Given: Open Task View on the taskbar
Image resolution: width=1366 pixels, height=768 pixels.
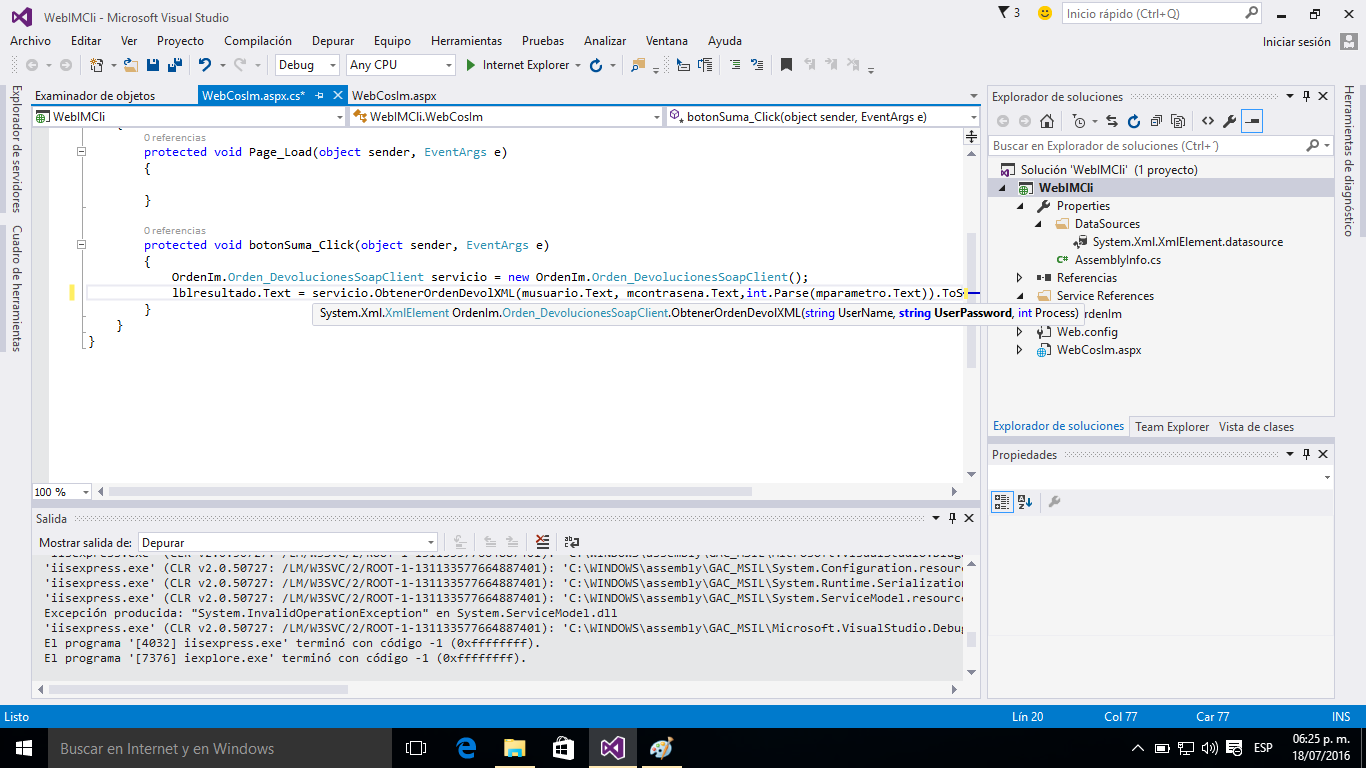Looking at the screenshot, I should (417, 748).
